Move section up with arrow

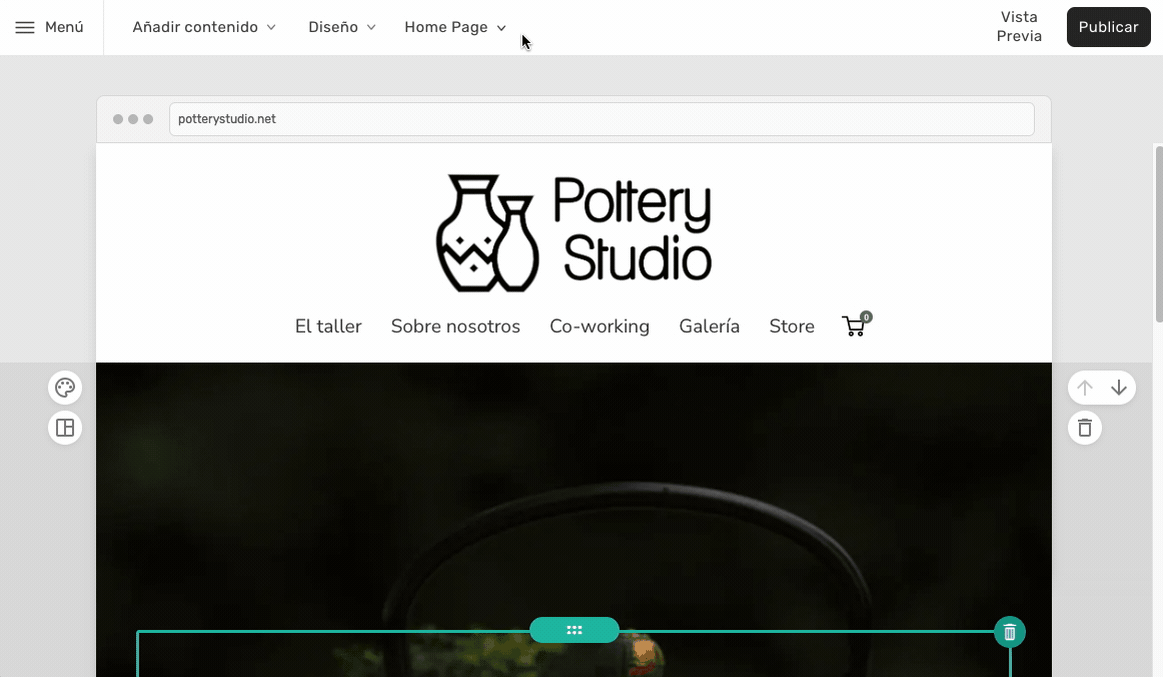pos(1085,388)
